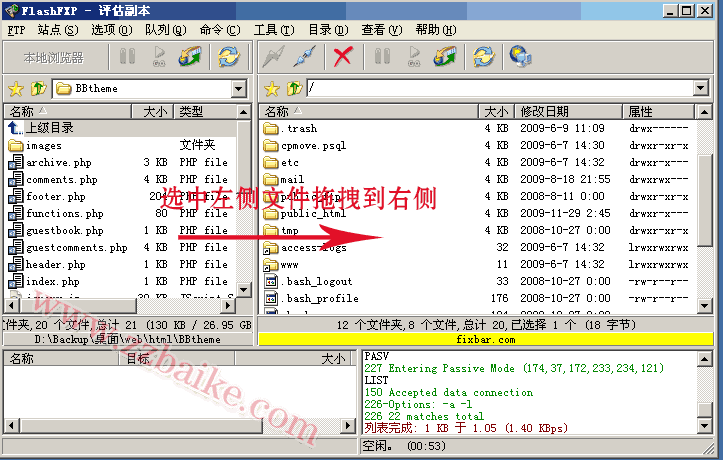Click the globe computer switch-browser icon
Viewport: 723px width, 460px height.
(x=521, y=57)
